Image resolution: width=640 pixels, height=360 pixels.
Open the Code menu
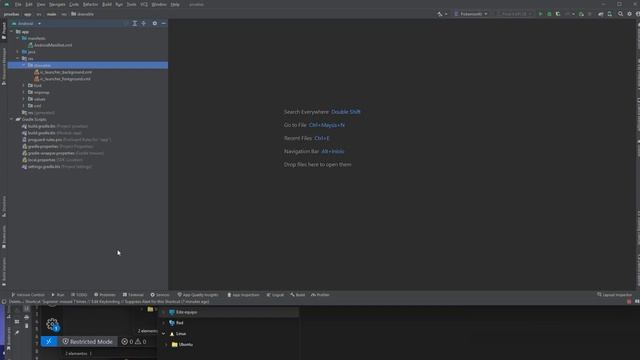74,4
